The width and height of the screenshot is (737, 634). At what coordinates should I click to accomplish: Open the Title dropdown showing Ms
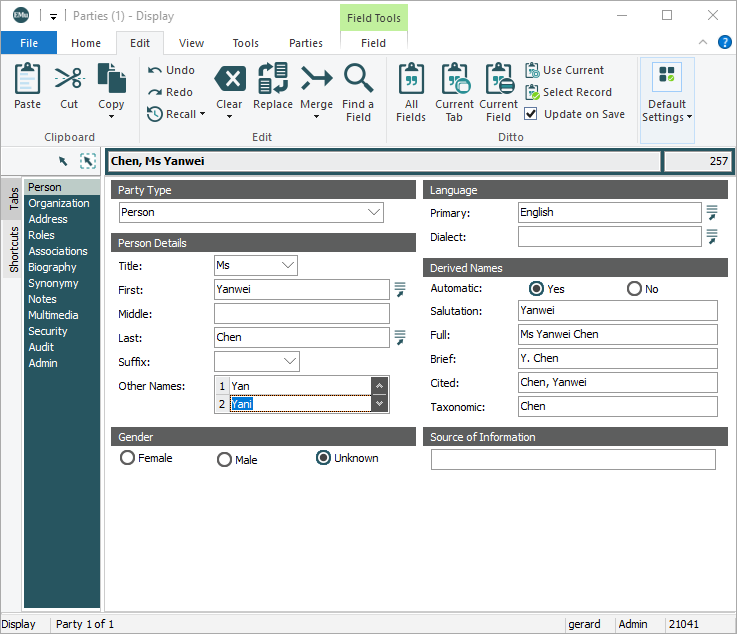point(288,265)
